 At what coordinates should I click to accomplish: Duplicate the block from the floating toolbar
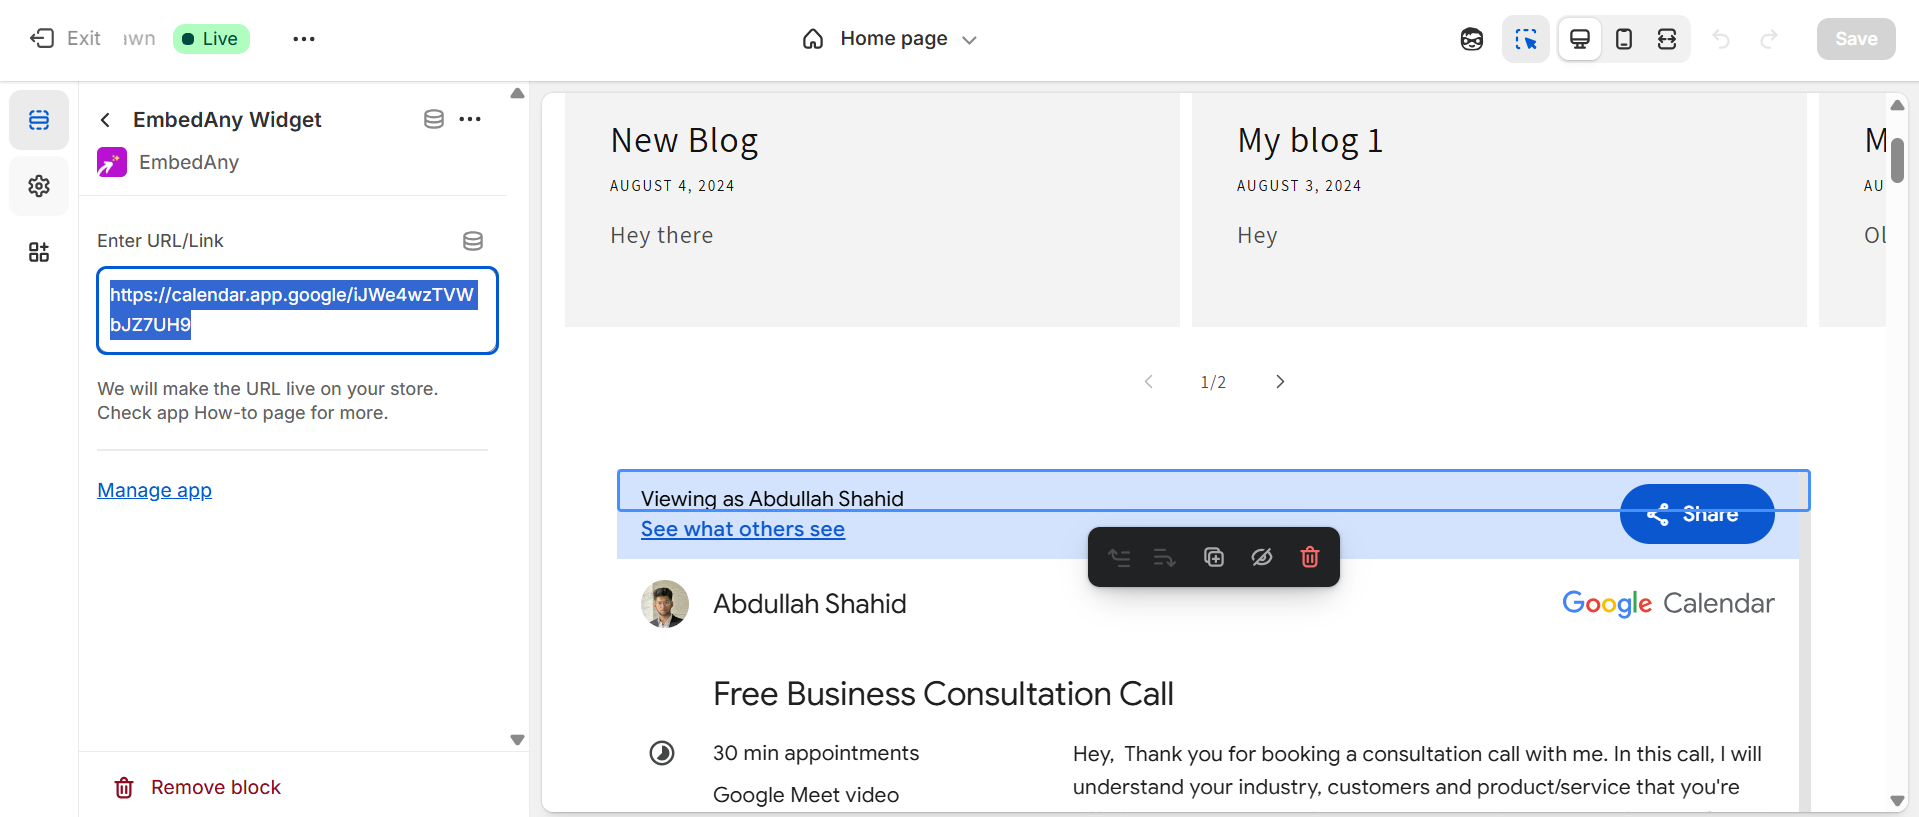pyautogui.click(x=1214, y=557)
